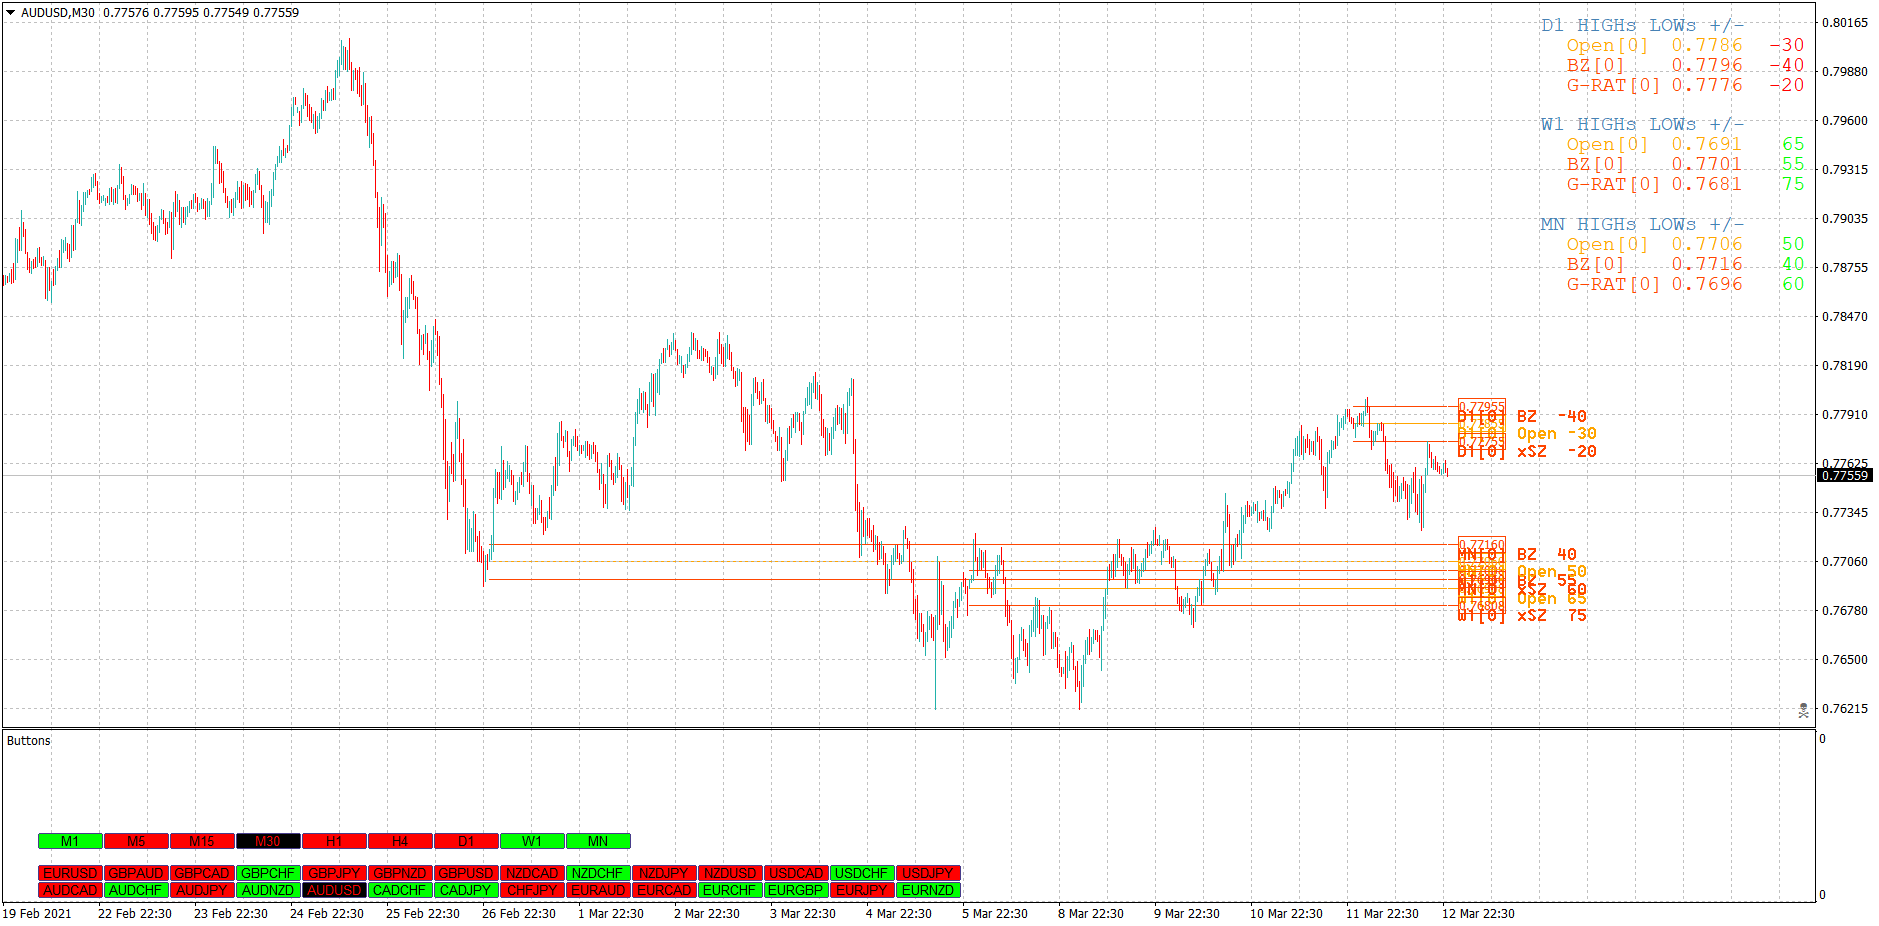The height and width of the screenshot is (926, 1879).
Task: Click the 'Buttons' subwindow label
Action: [x=28, y=741]
